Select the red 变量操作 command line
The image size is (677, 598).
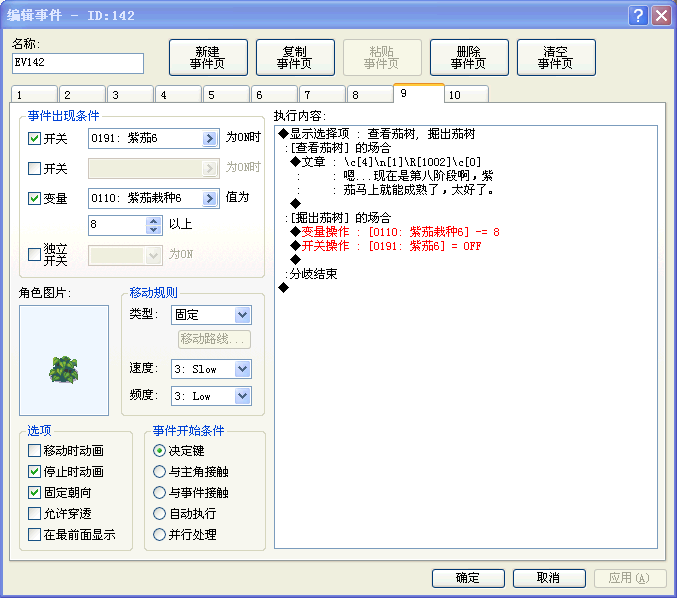(x=395, y=232)
